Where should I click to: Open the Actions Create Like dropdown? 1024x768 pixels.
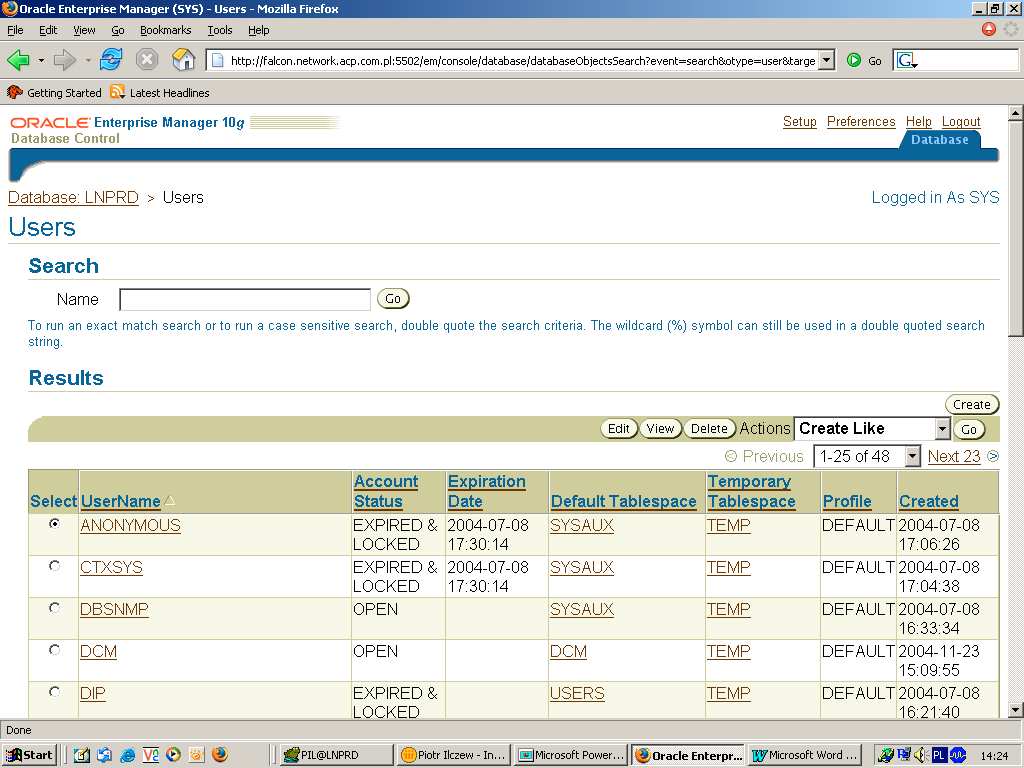tap(871, 429)
